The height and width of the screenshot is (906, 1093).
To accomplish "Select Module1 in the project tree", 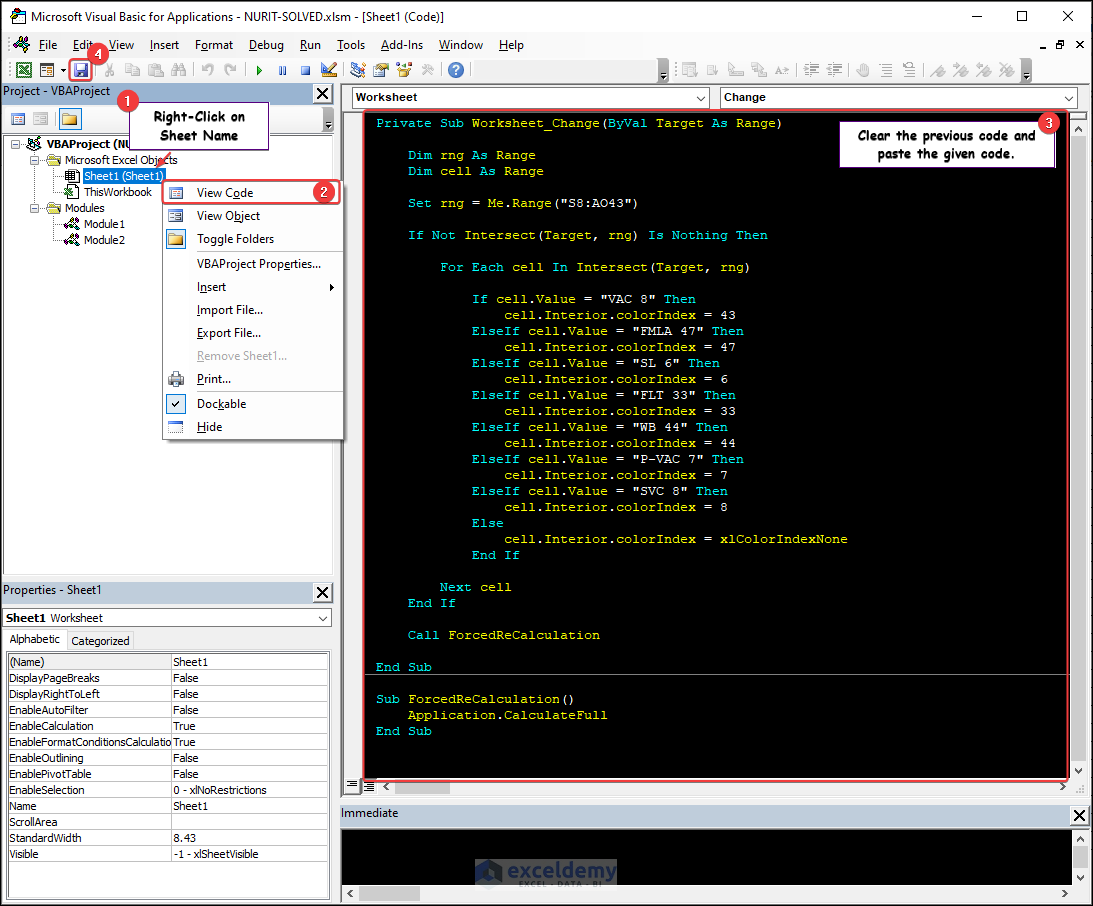I will point(104,224).
